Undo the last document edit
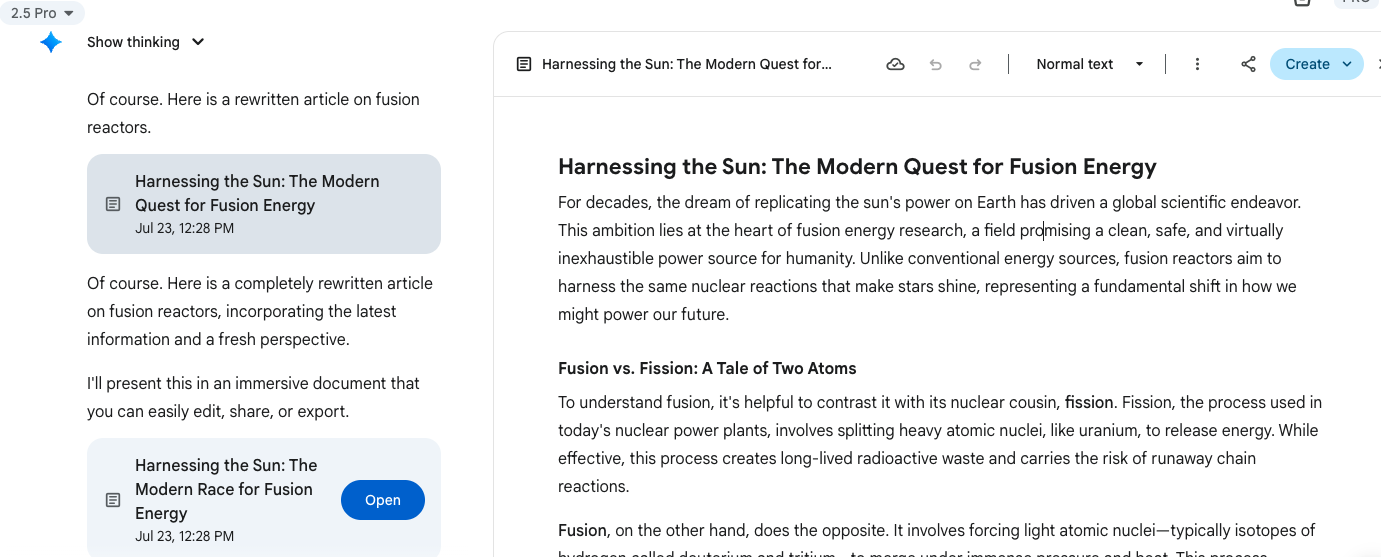Screen dimensions: 1381x557 [936, 64]
